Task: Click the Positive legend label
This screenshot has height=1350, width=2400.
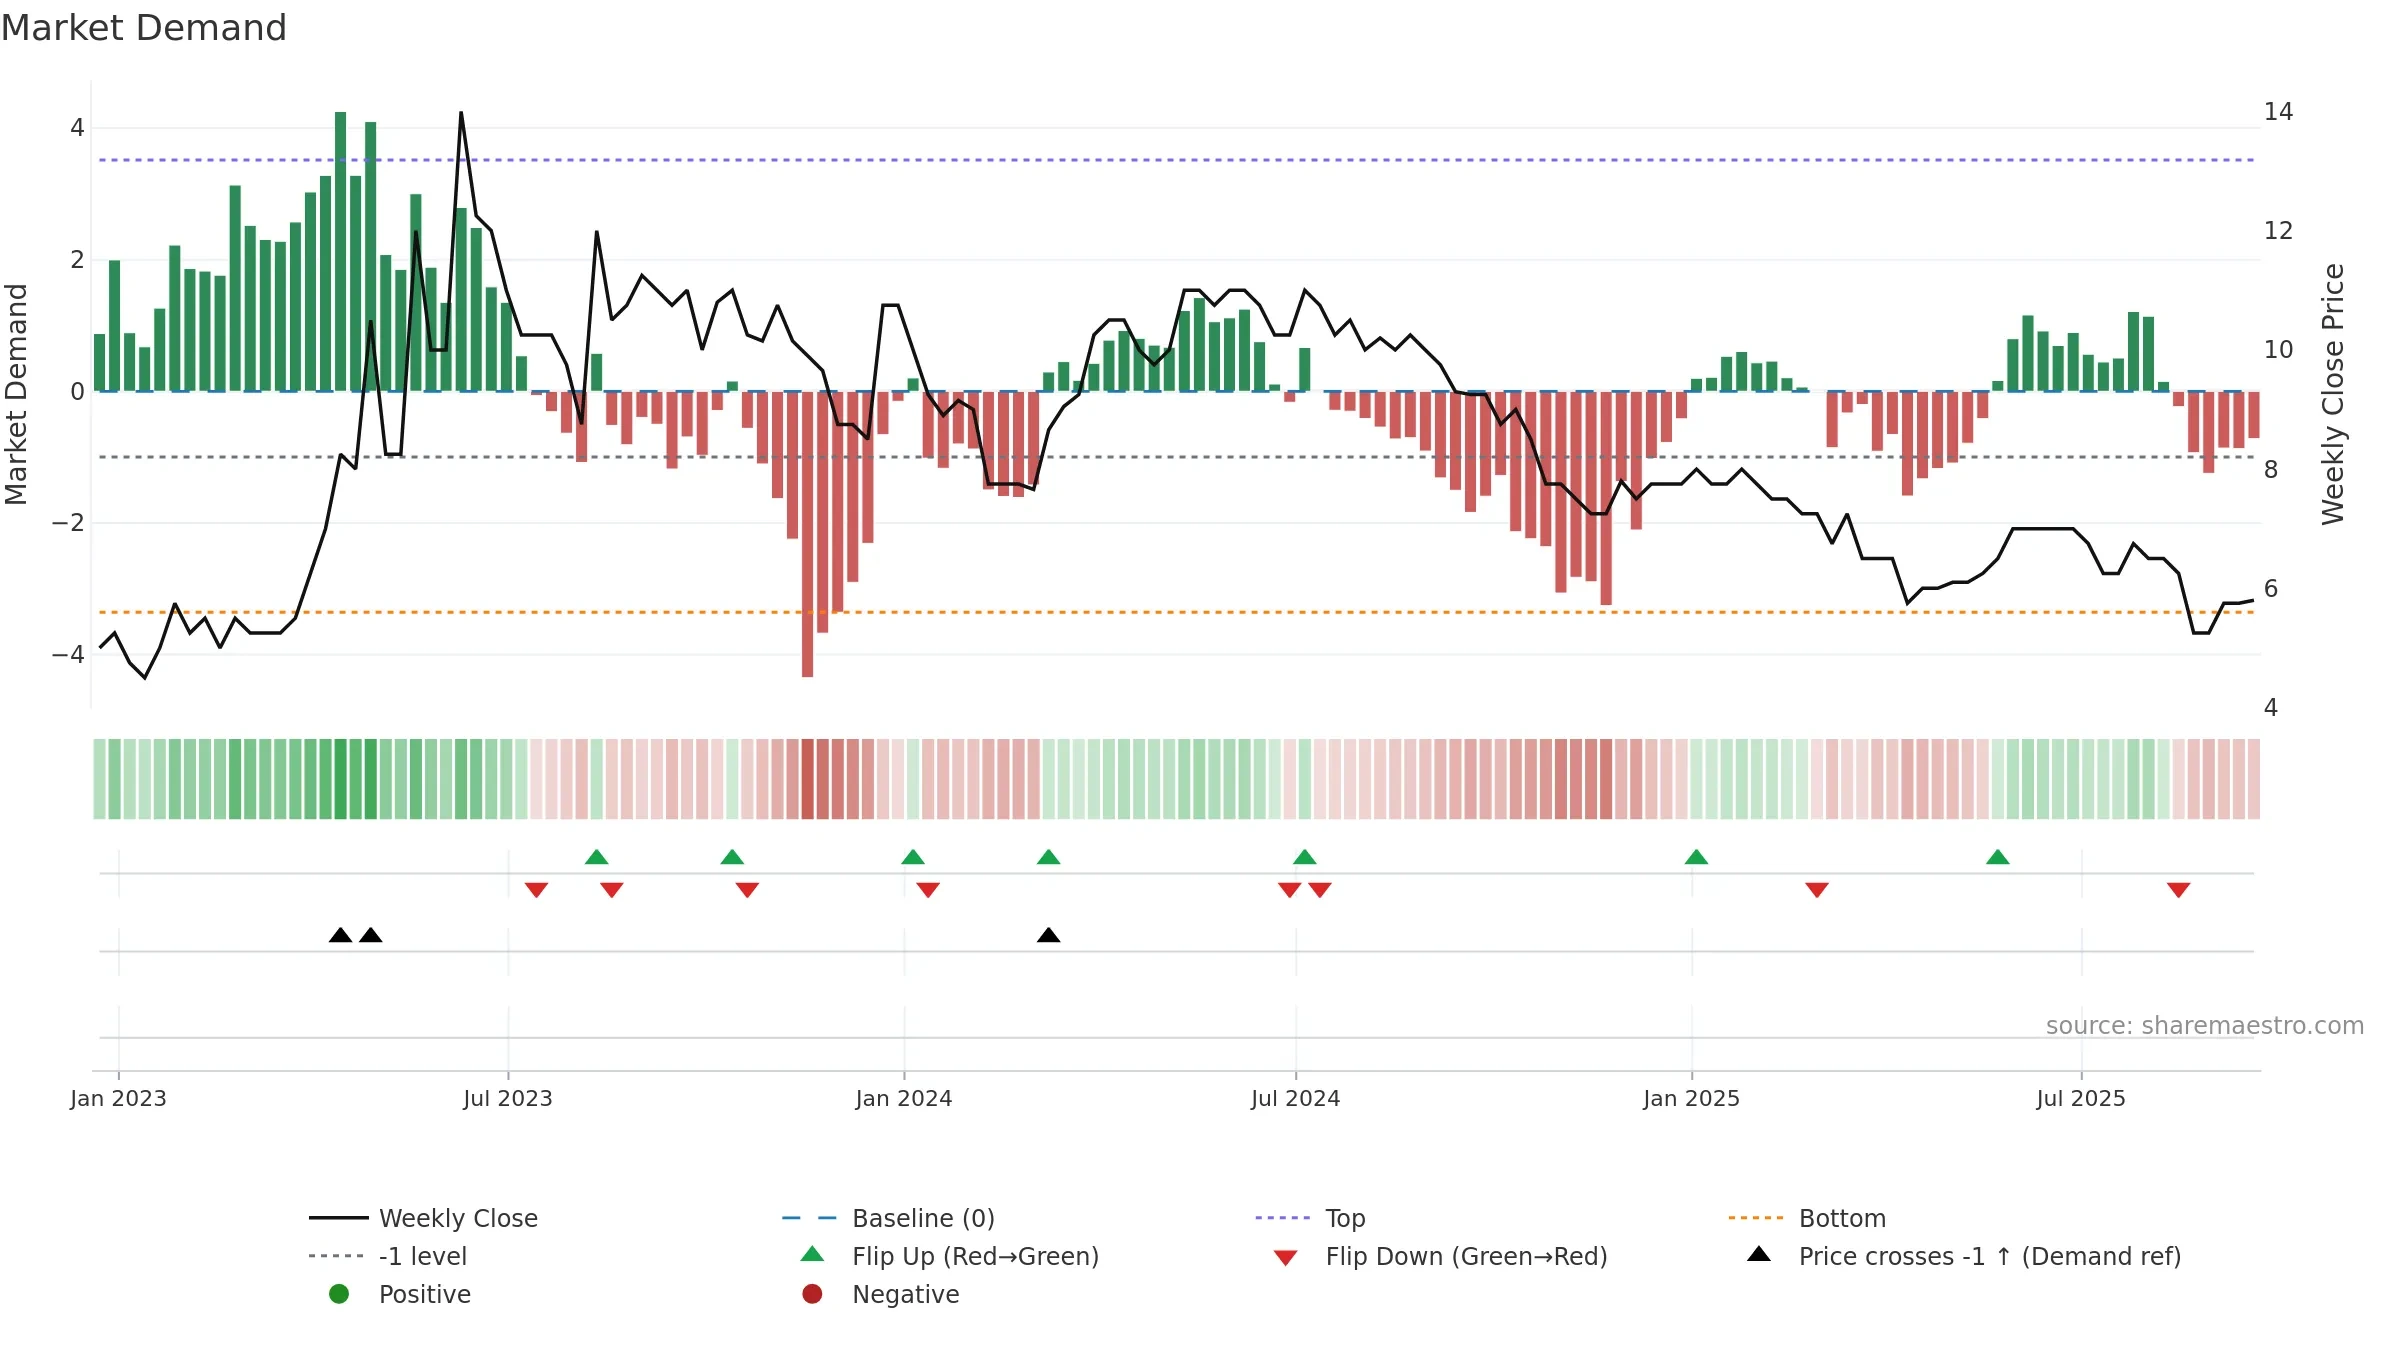Action: (425, 1294)
